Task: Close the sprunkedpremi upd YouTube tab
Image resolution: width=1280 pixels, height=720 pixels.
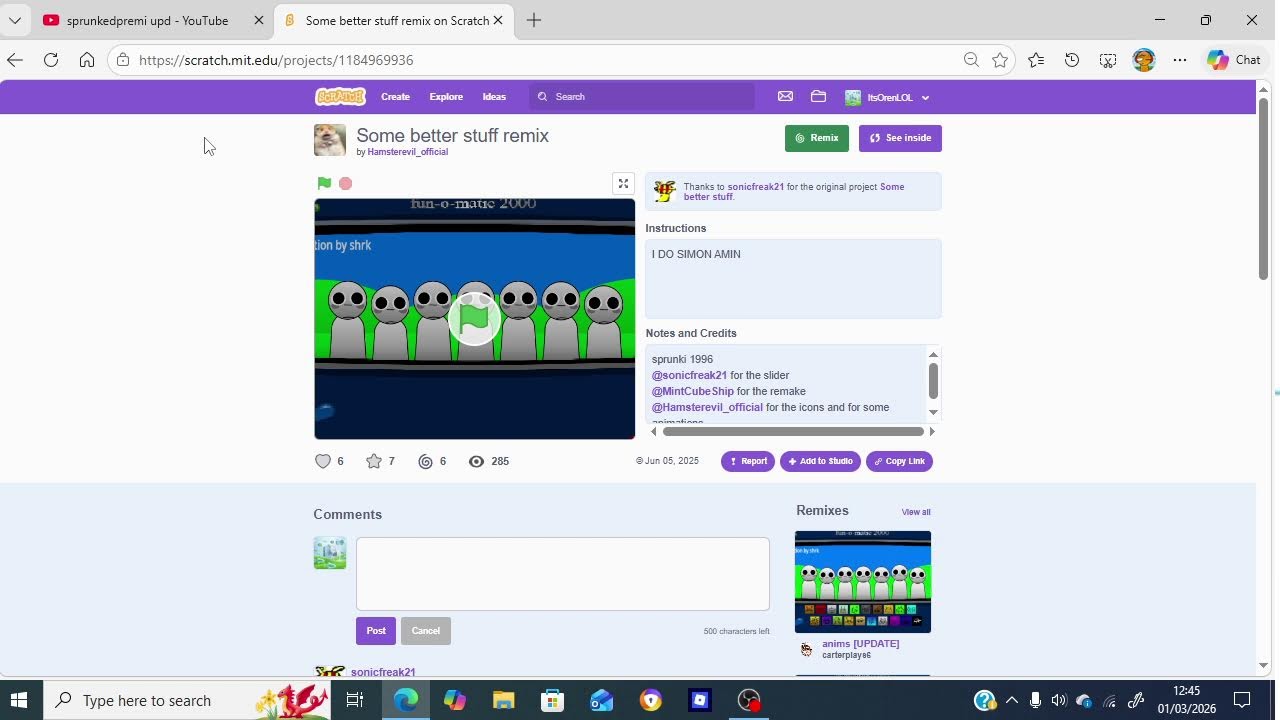Action: [x=258, y=20]
